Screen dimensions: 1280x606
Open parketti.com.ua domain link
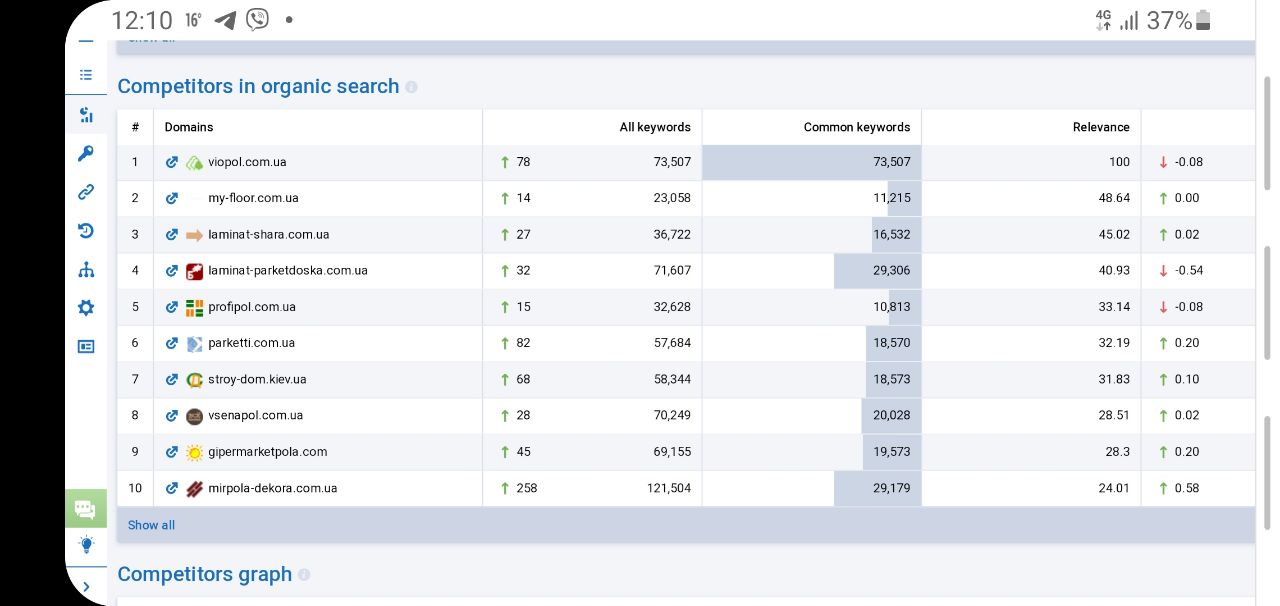pos(251,343)
